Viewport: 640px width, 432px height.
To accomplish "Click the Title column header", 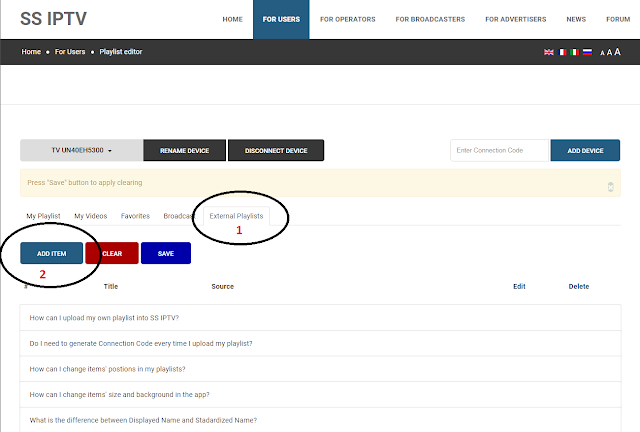I will coord(111,287).
